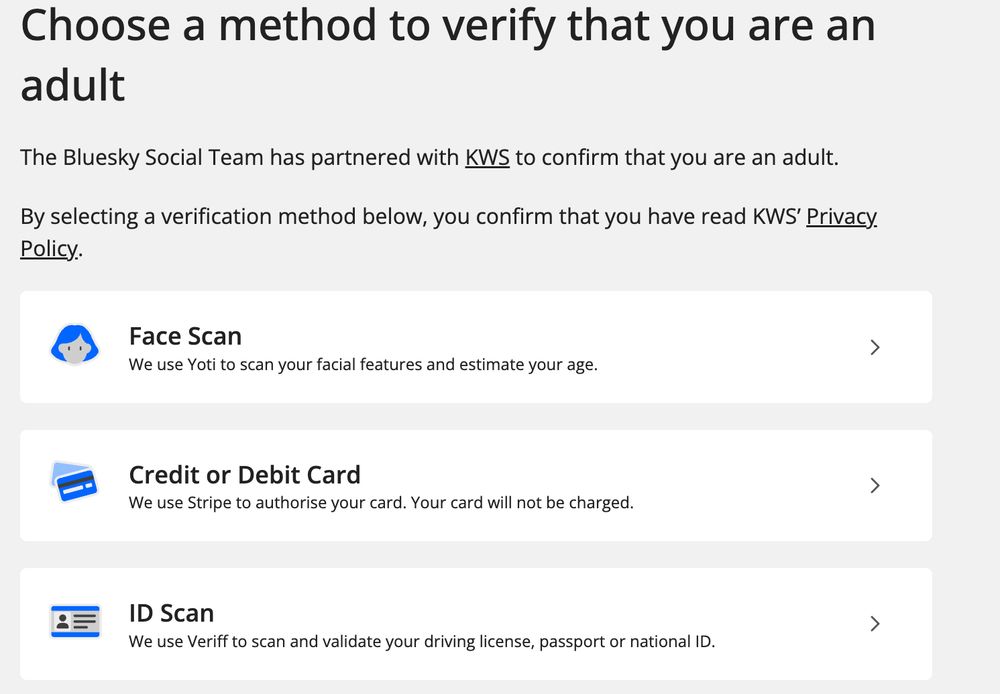Select the ID Scan title

pyautogui.click(x=172, y=613)
